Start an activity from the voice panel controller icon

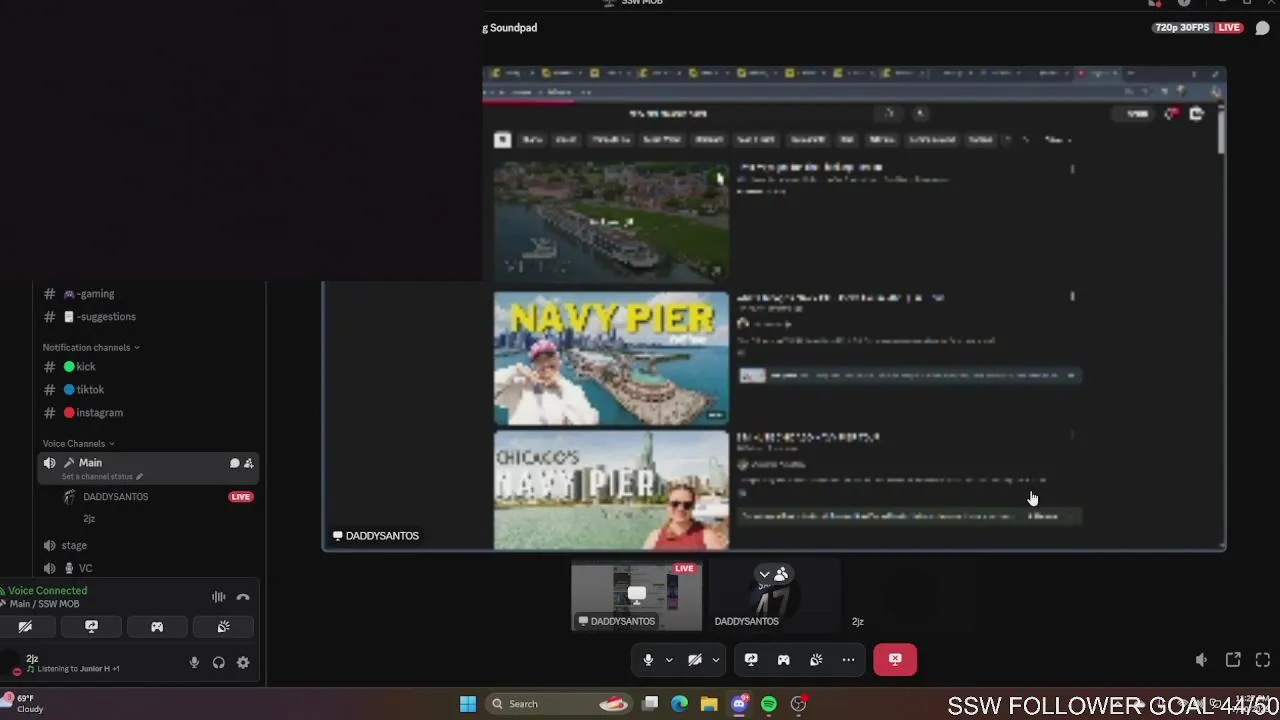point(157,627)
